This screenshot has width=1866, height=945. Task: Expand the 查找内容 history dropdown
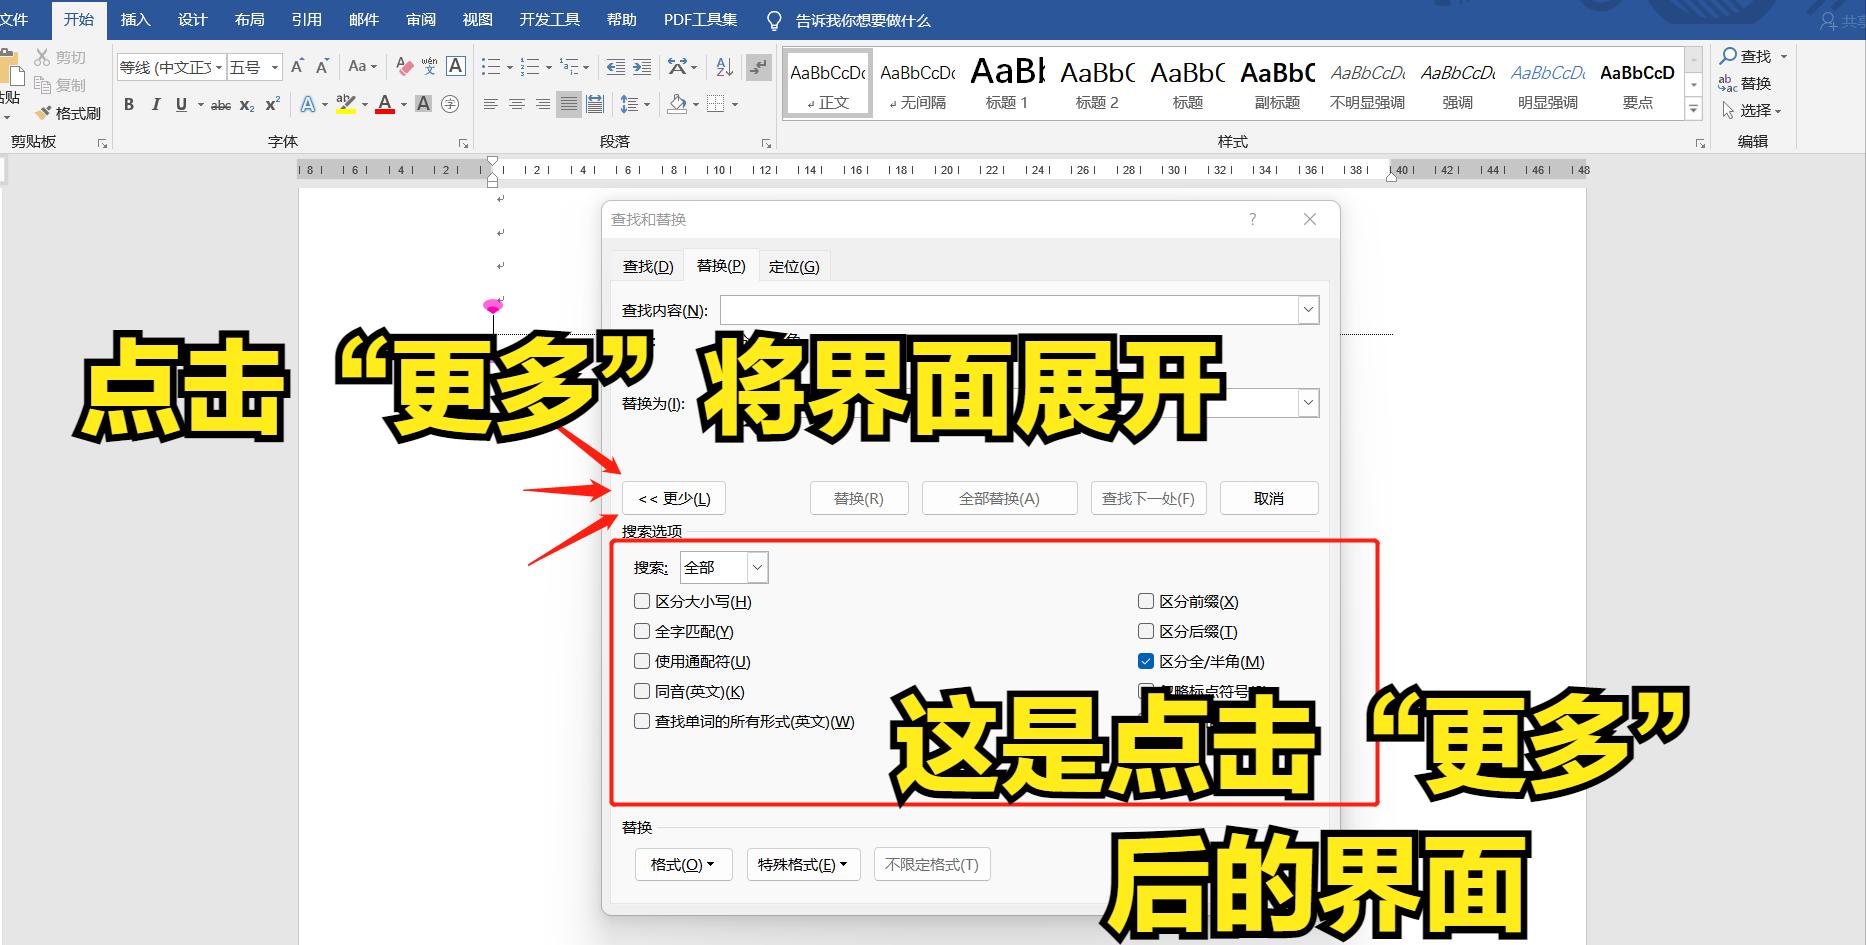click(x=1306, y=310)
